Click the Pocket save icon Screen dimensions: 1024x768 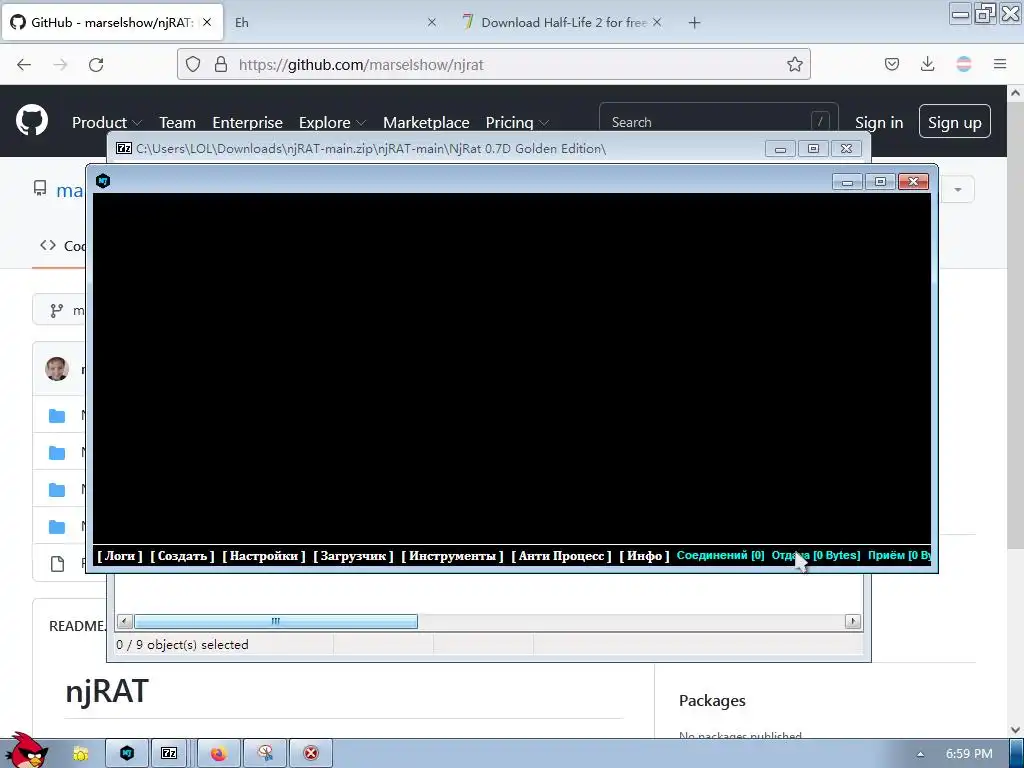pos(891,64)
